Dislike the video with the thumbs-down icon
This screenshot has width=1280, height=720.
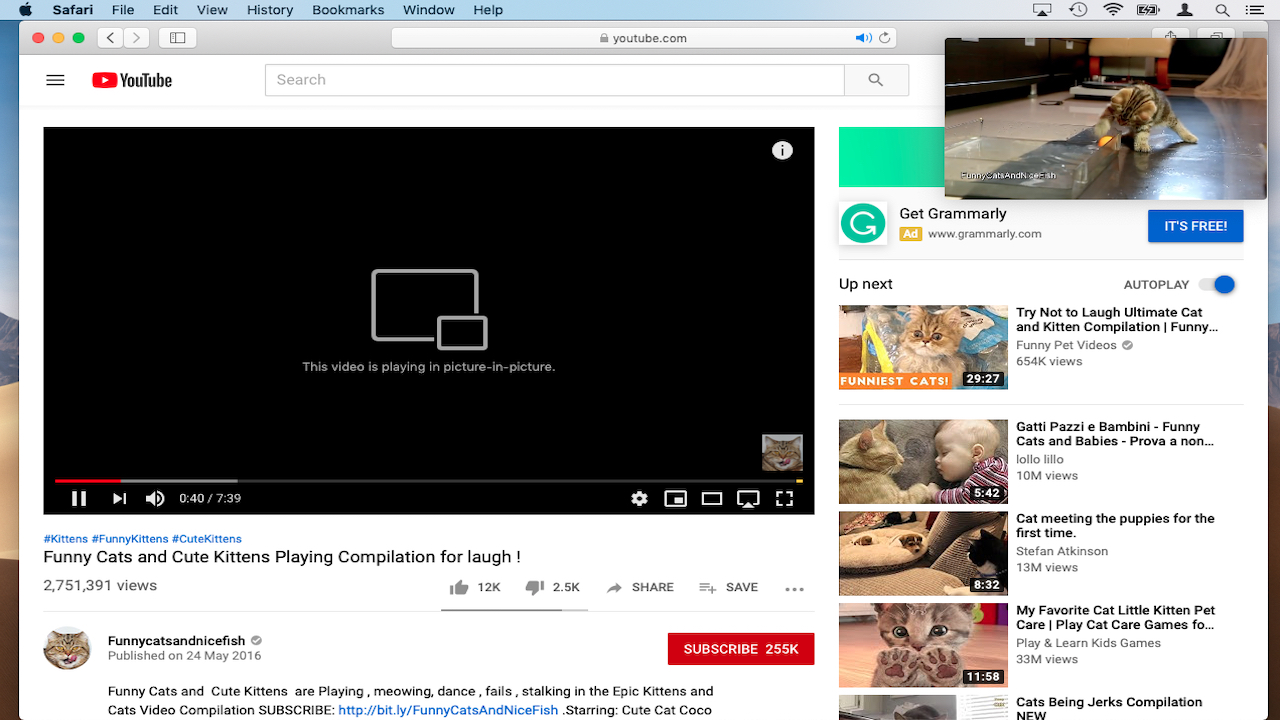[x=535, y=588]
